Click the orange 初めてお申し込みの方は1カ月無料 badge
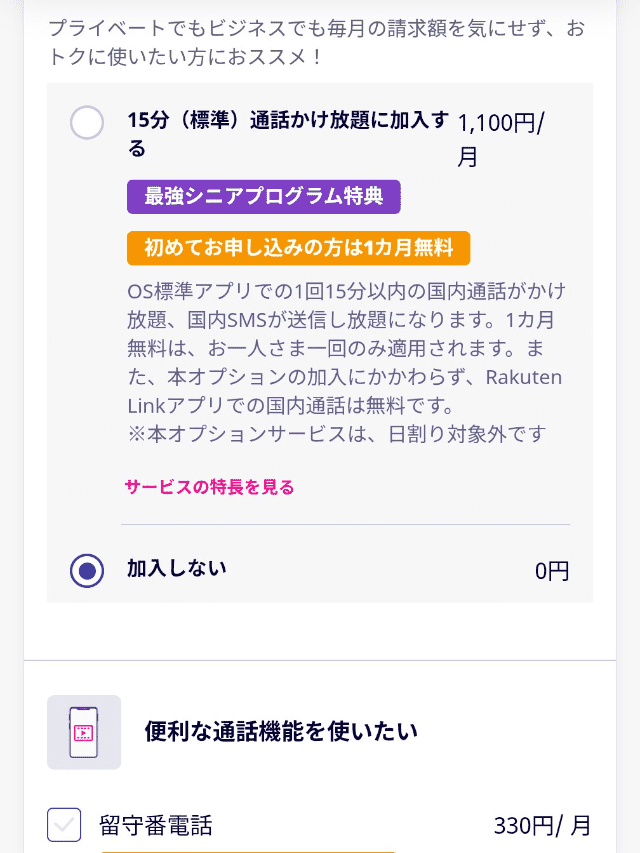This screenshot has height=853, width=640. 298,248
